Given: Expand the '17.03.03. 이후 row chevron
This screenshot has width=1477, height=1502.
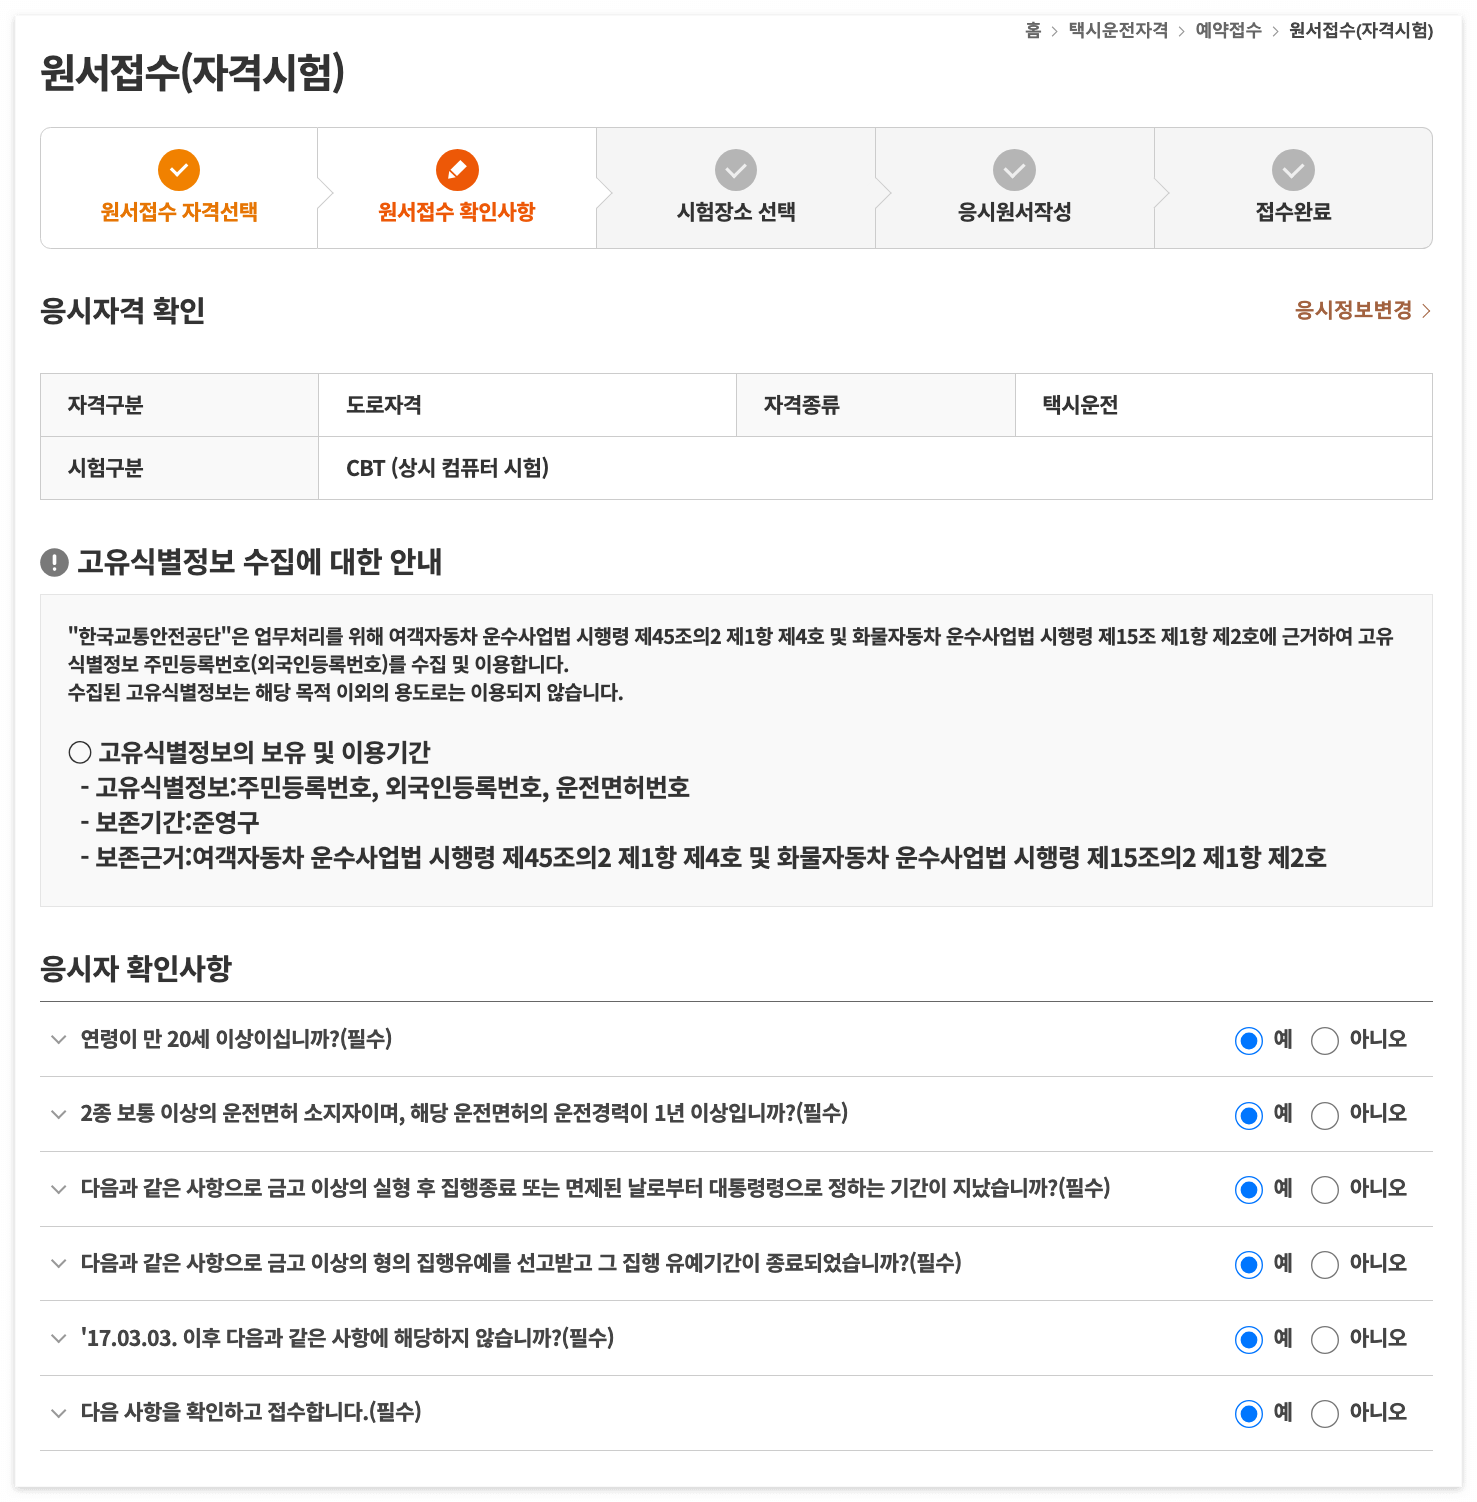Looking at the screenshot, I should tap(58, 1338).
